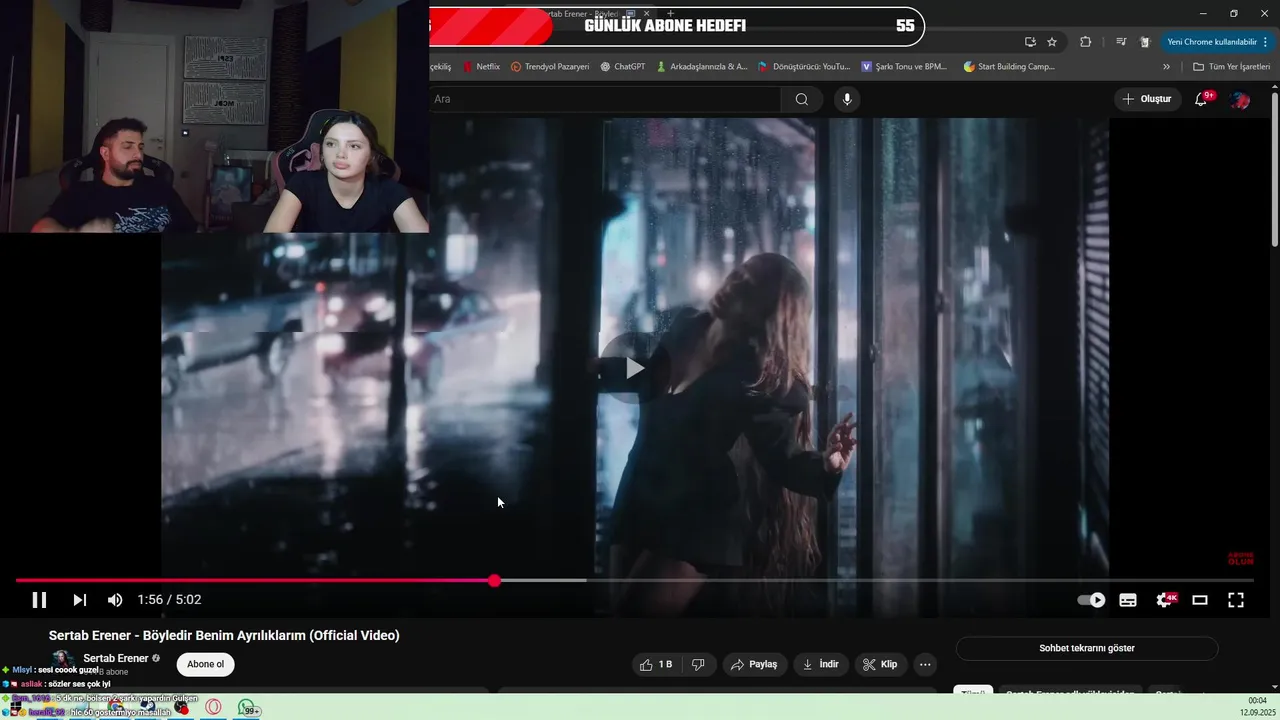Viewport: 1280px width, 720px height.
Task: Open the Opera icon in the taskbar
Action: 213,708
